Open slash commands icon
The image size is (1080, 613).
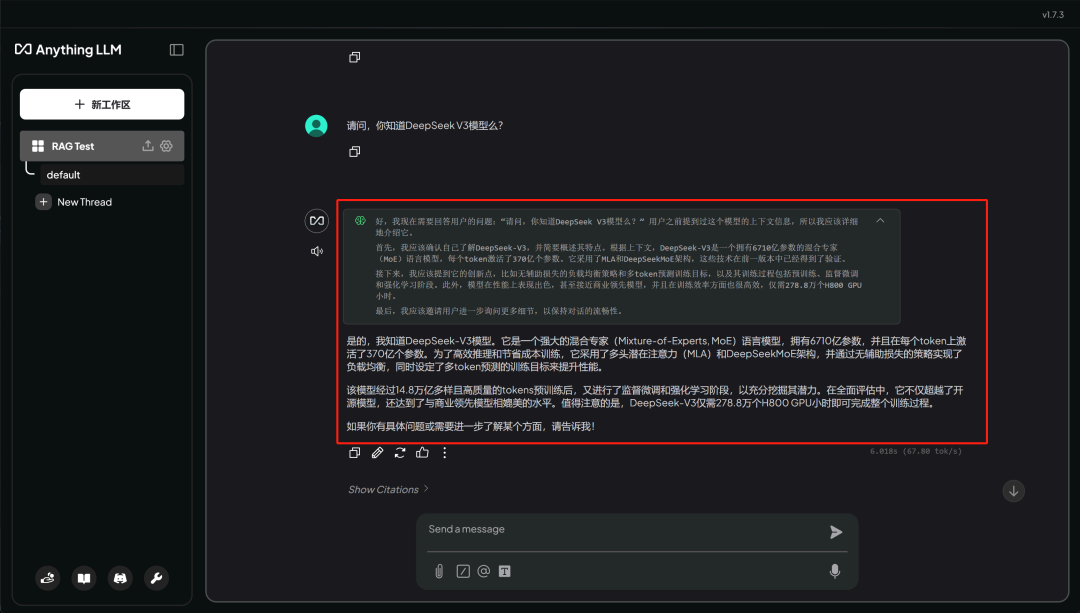point(463,571)
